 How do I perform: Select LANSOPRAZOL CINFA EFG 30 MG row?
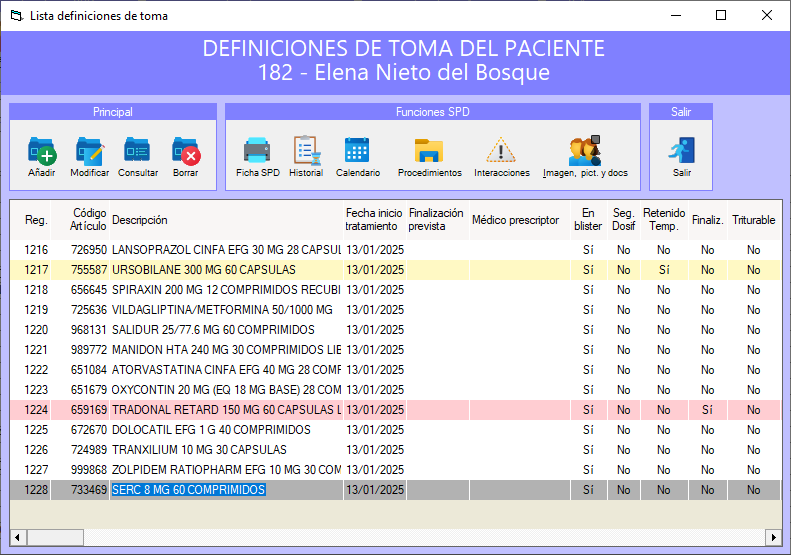pyautogui.click(x=395, y=250)
